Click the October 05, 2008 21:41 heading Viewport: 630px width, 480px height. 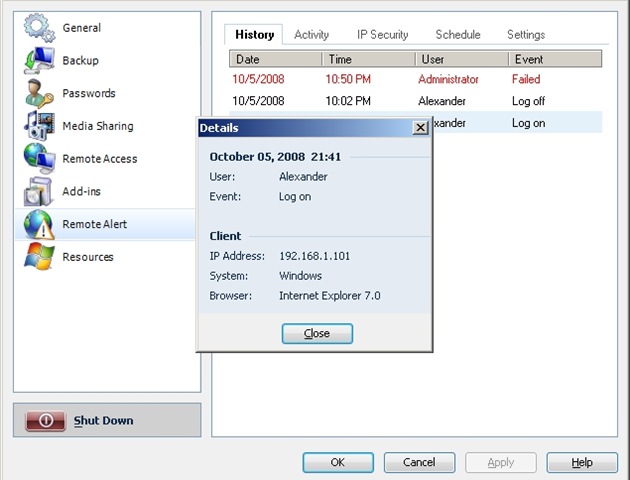(x=275, y=157)
